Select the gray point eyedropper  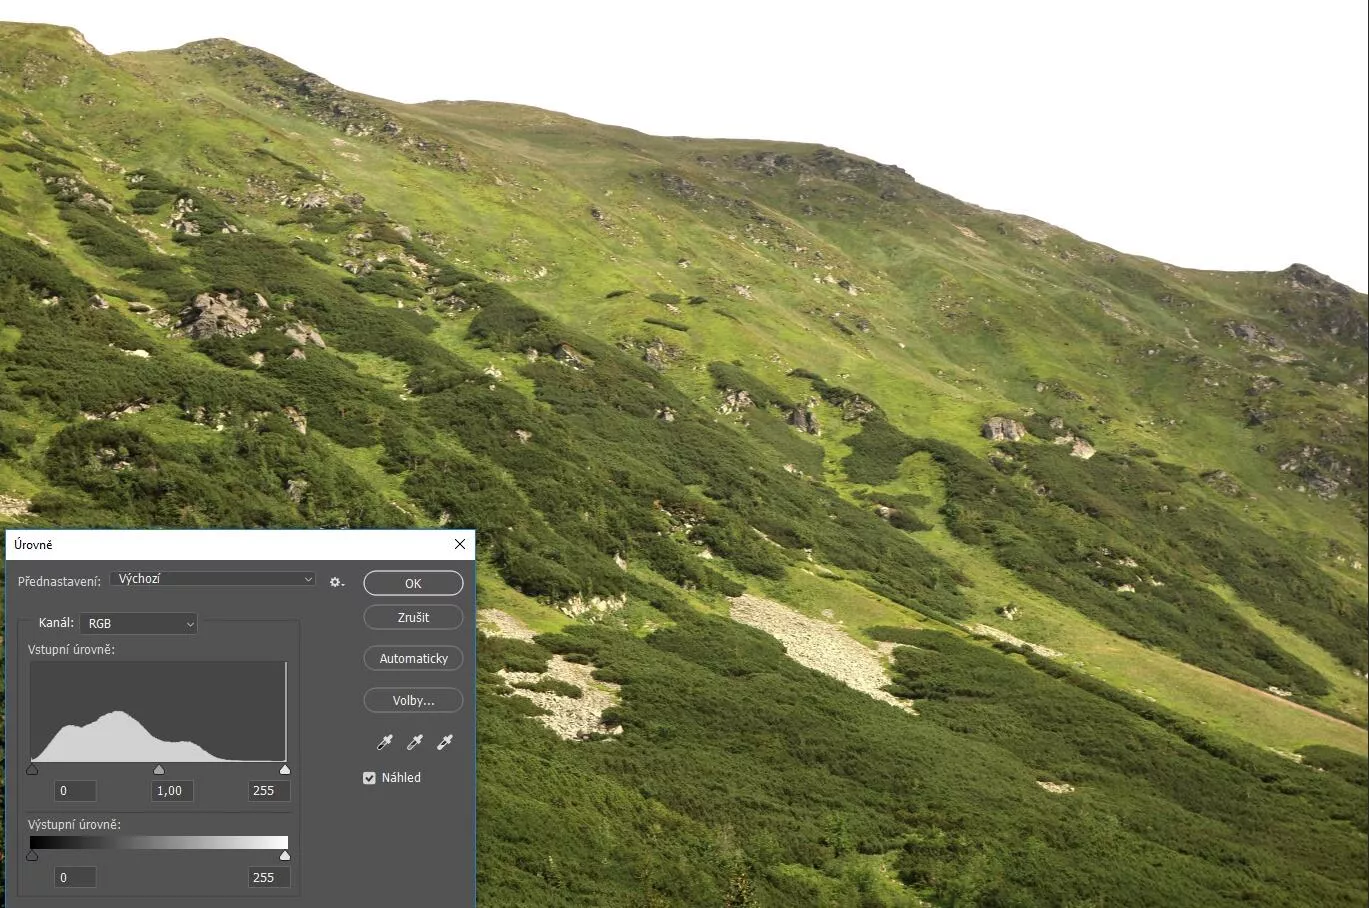pos(414,742)
